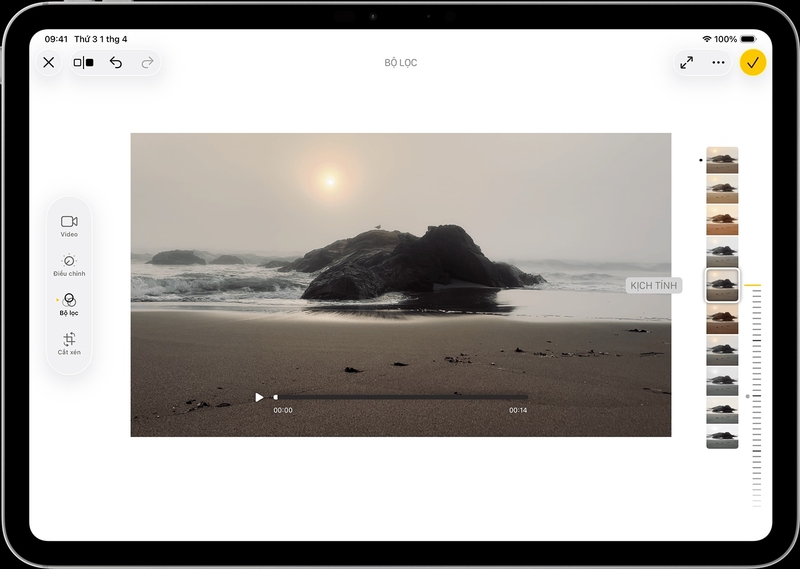
Task: Pick the fourth filter thumbnail
Action: [722, 251]
